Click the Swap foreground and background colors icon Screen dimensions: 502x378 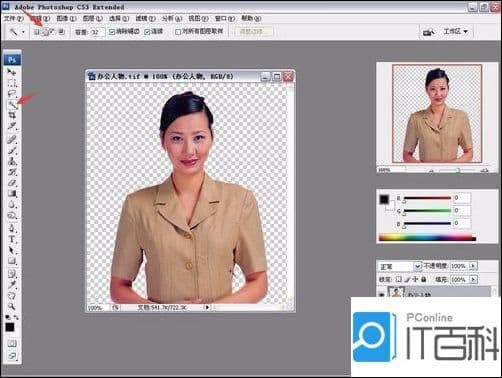[16, 318]
